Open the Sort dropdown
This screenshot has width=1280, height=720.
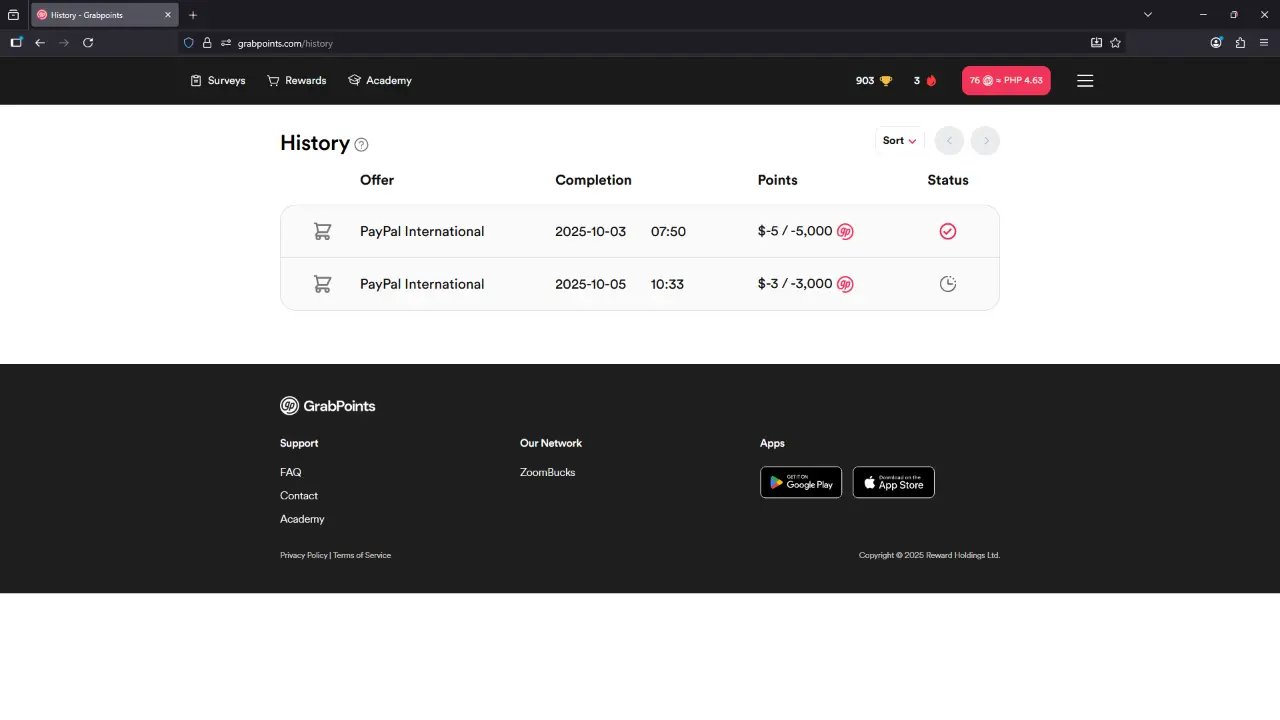(899, 141)
